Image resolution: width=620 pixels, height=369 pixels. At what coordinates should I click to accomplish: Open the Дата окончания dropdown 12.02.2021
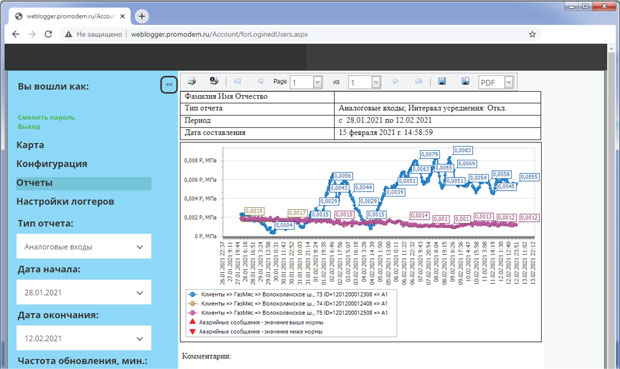point(83,338)
